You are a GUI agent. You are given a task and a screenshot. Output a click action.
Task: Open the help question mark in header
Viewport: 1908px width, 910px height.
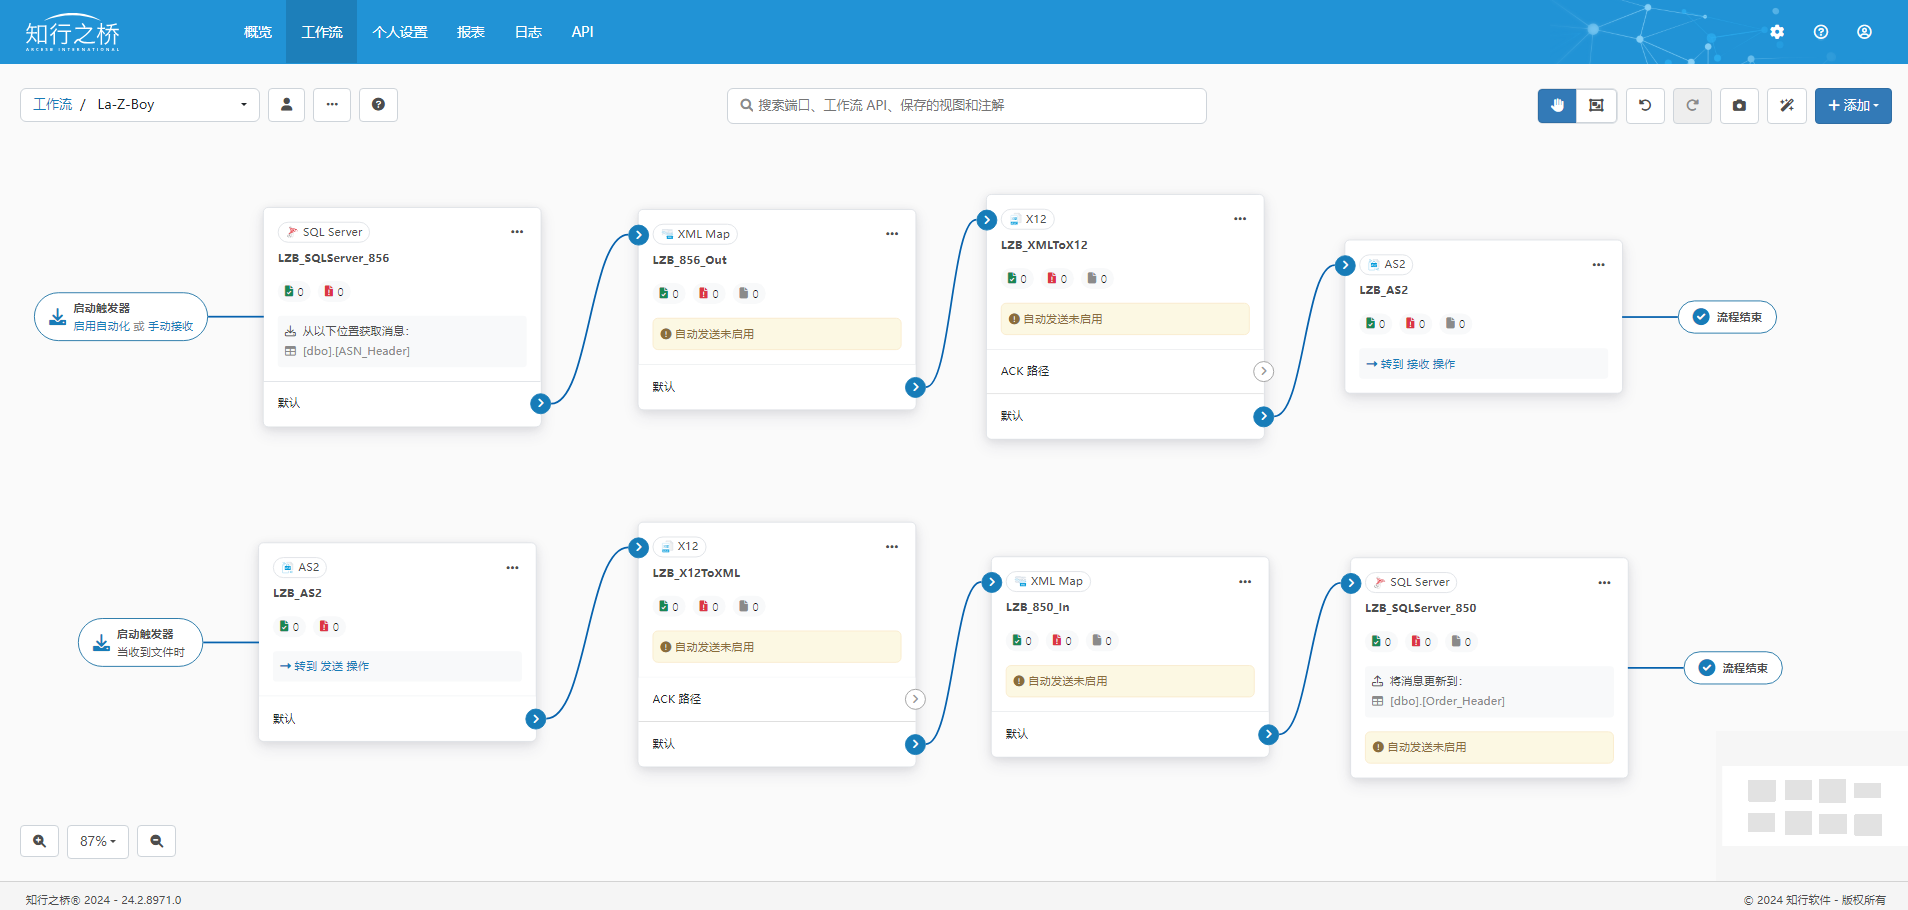[x=1821, y=32]
